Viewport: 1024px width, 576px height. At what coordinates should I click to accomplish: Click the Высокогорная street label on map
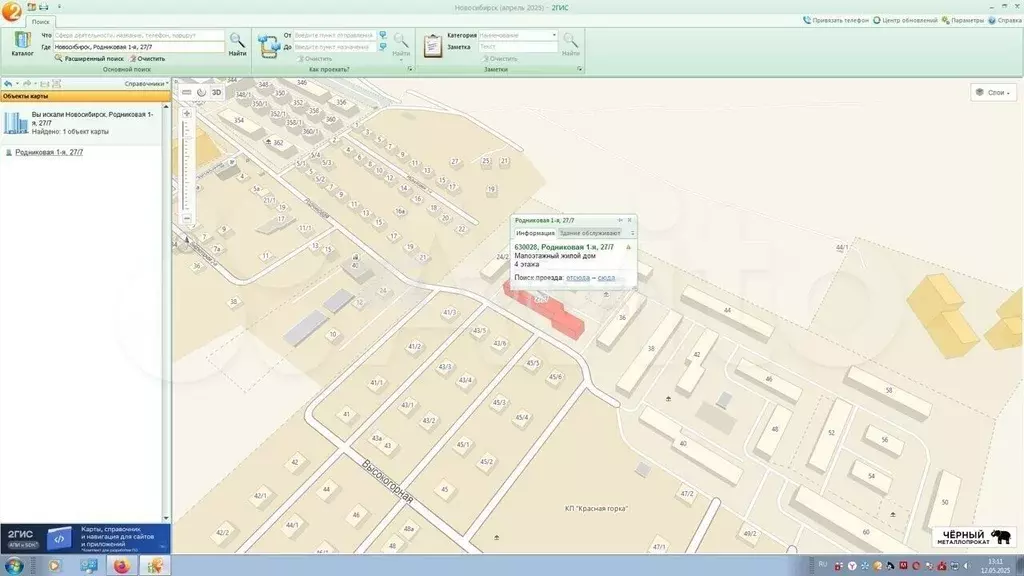point(387,482)
